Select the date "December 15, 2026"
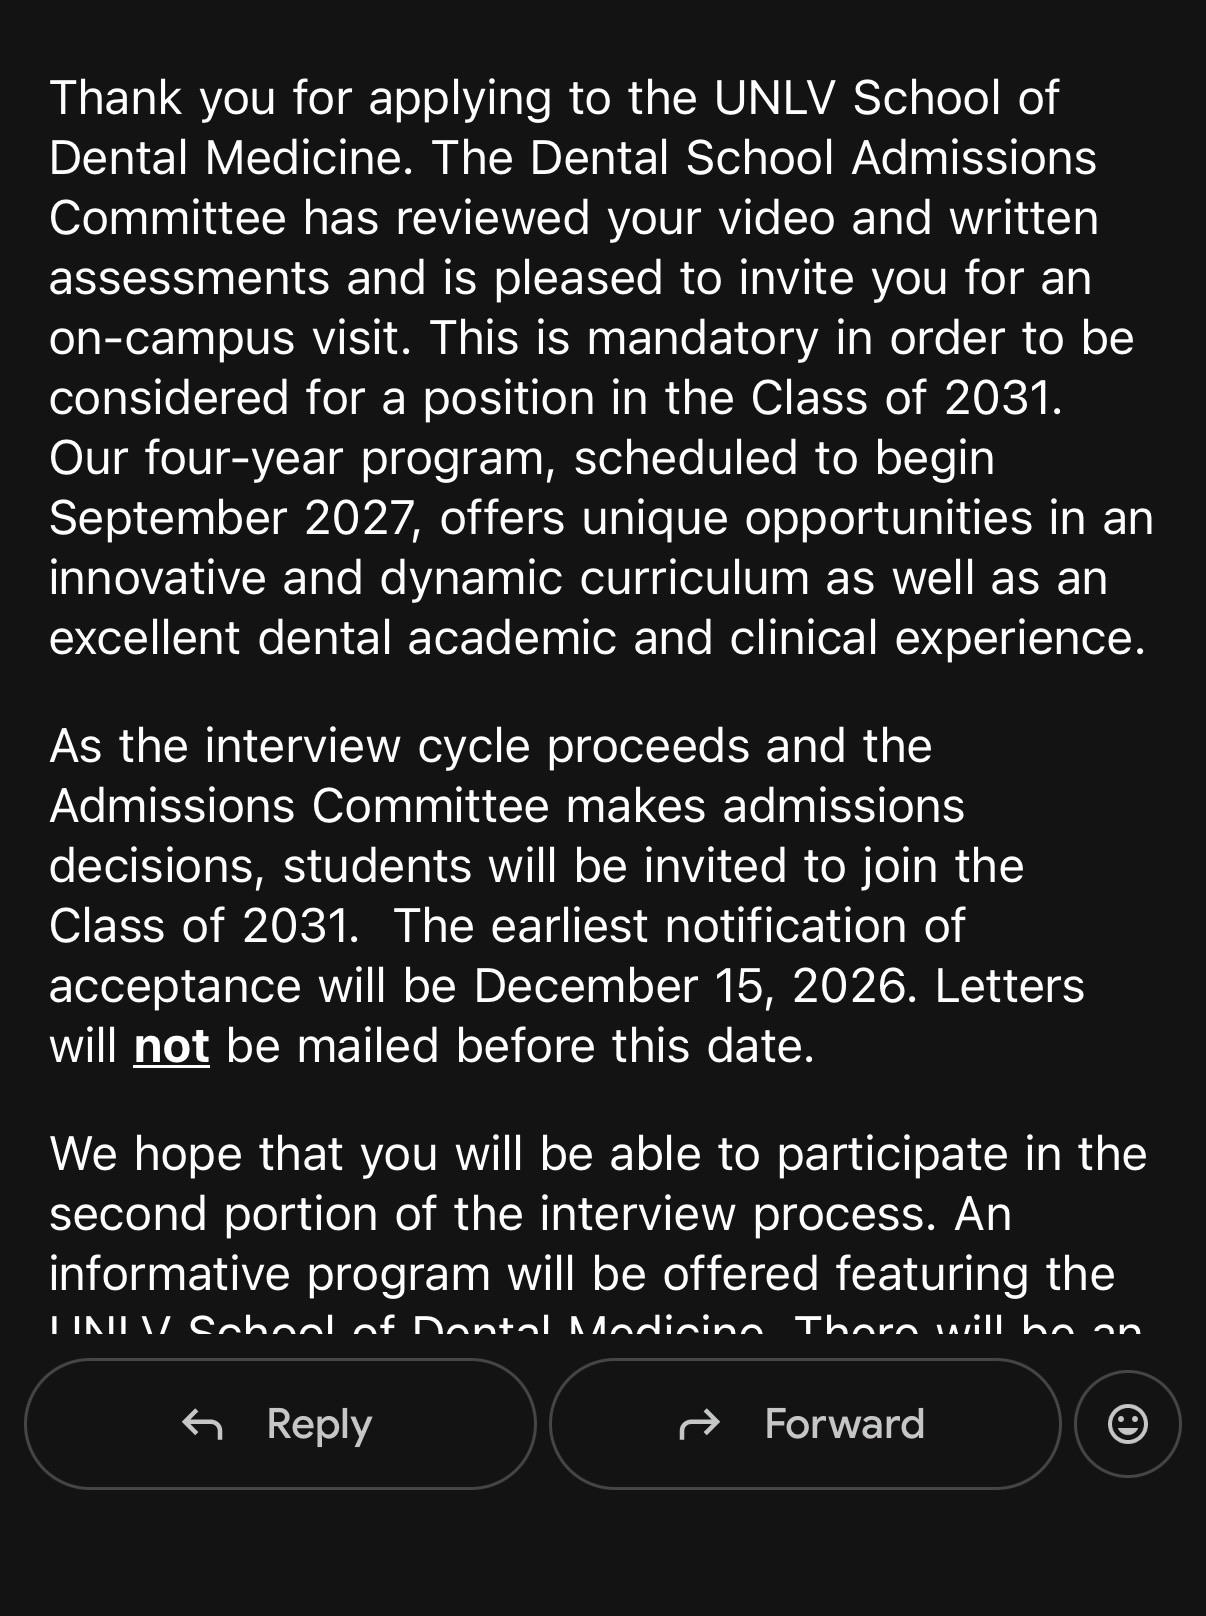This screenshot has height=1616, width=1206. click(x=689, y=986)
